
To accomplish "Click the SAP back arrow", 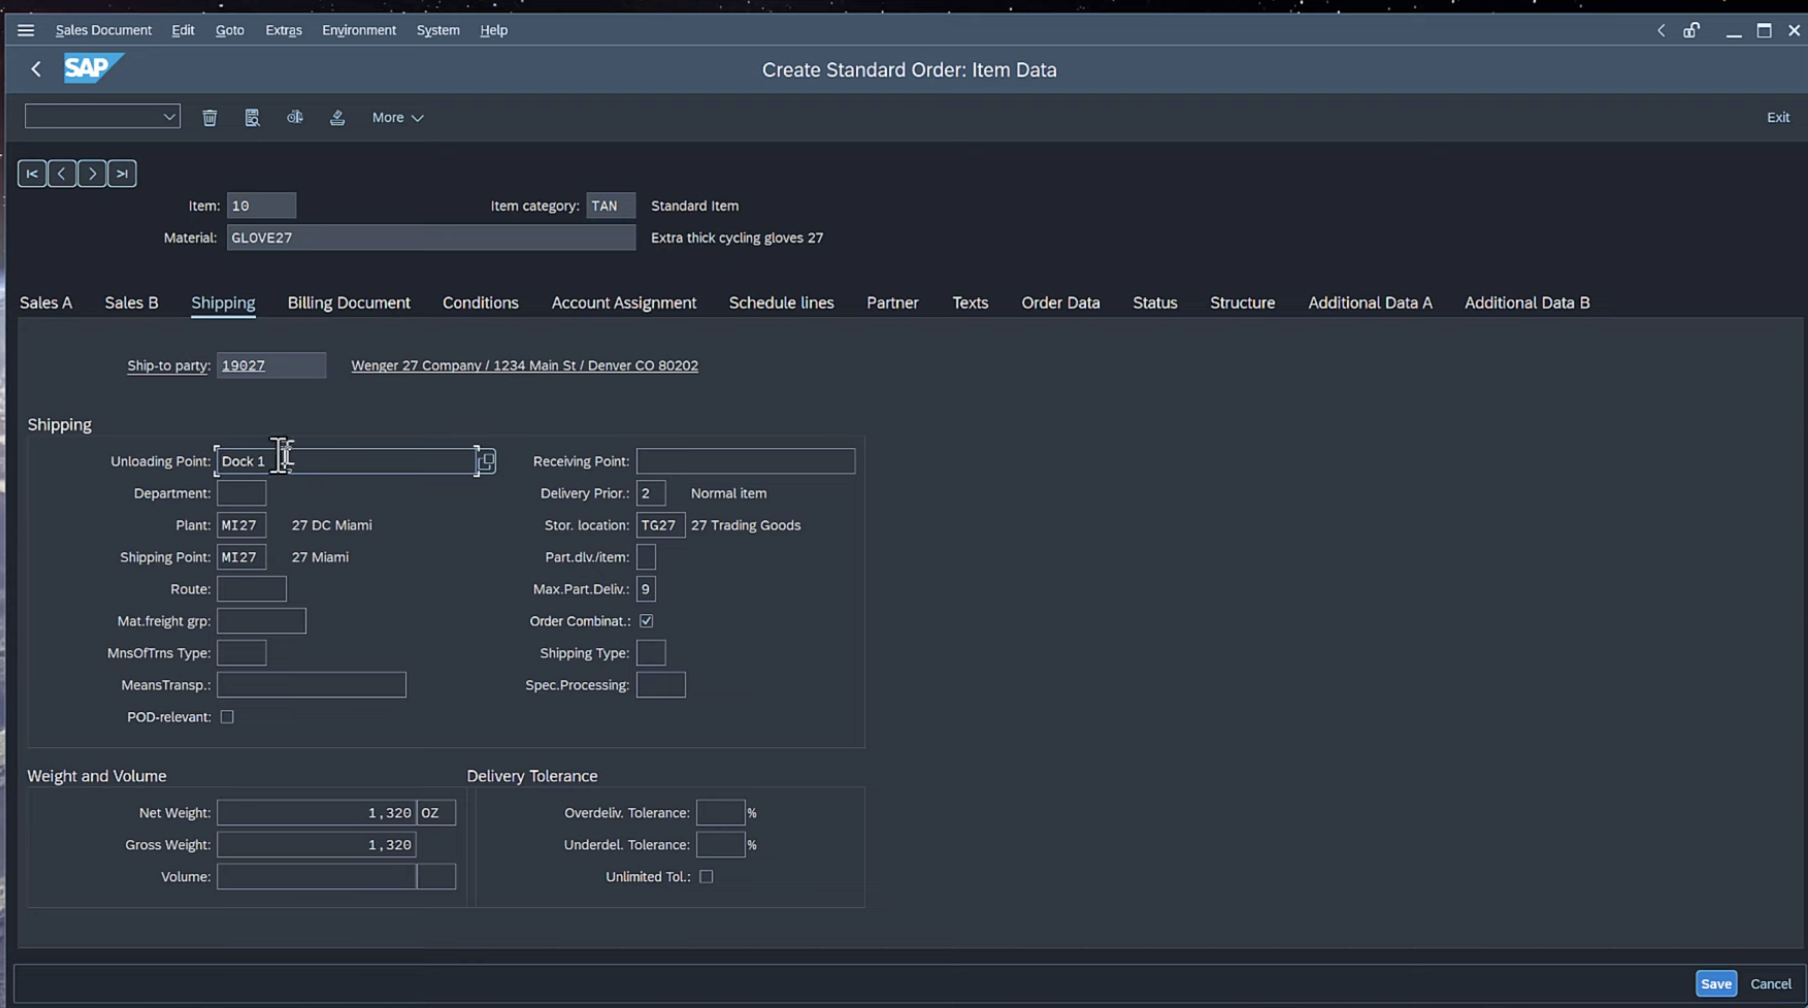I will 36,69.
